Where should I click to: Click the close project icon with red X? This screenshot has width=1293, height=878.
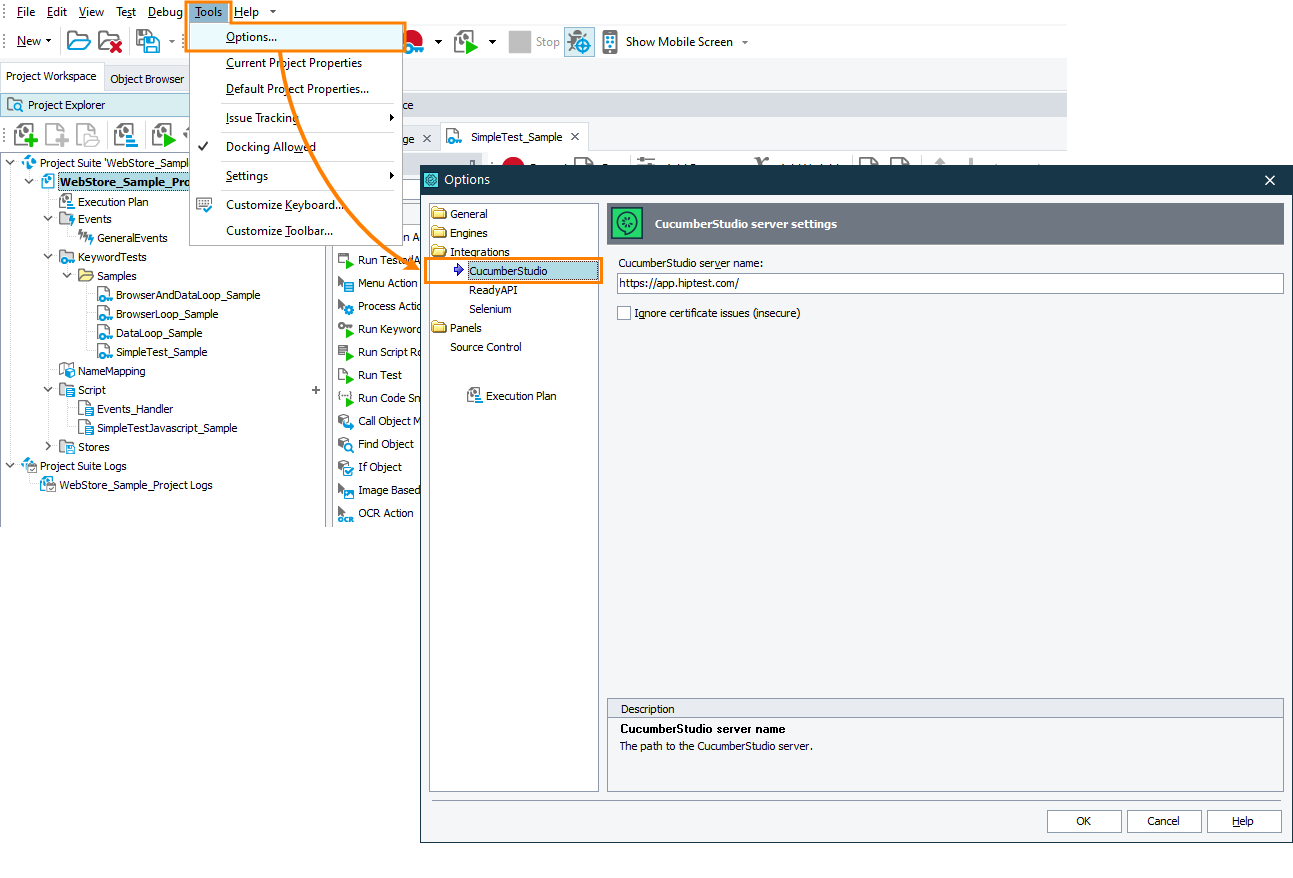tap(110, 42)
